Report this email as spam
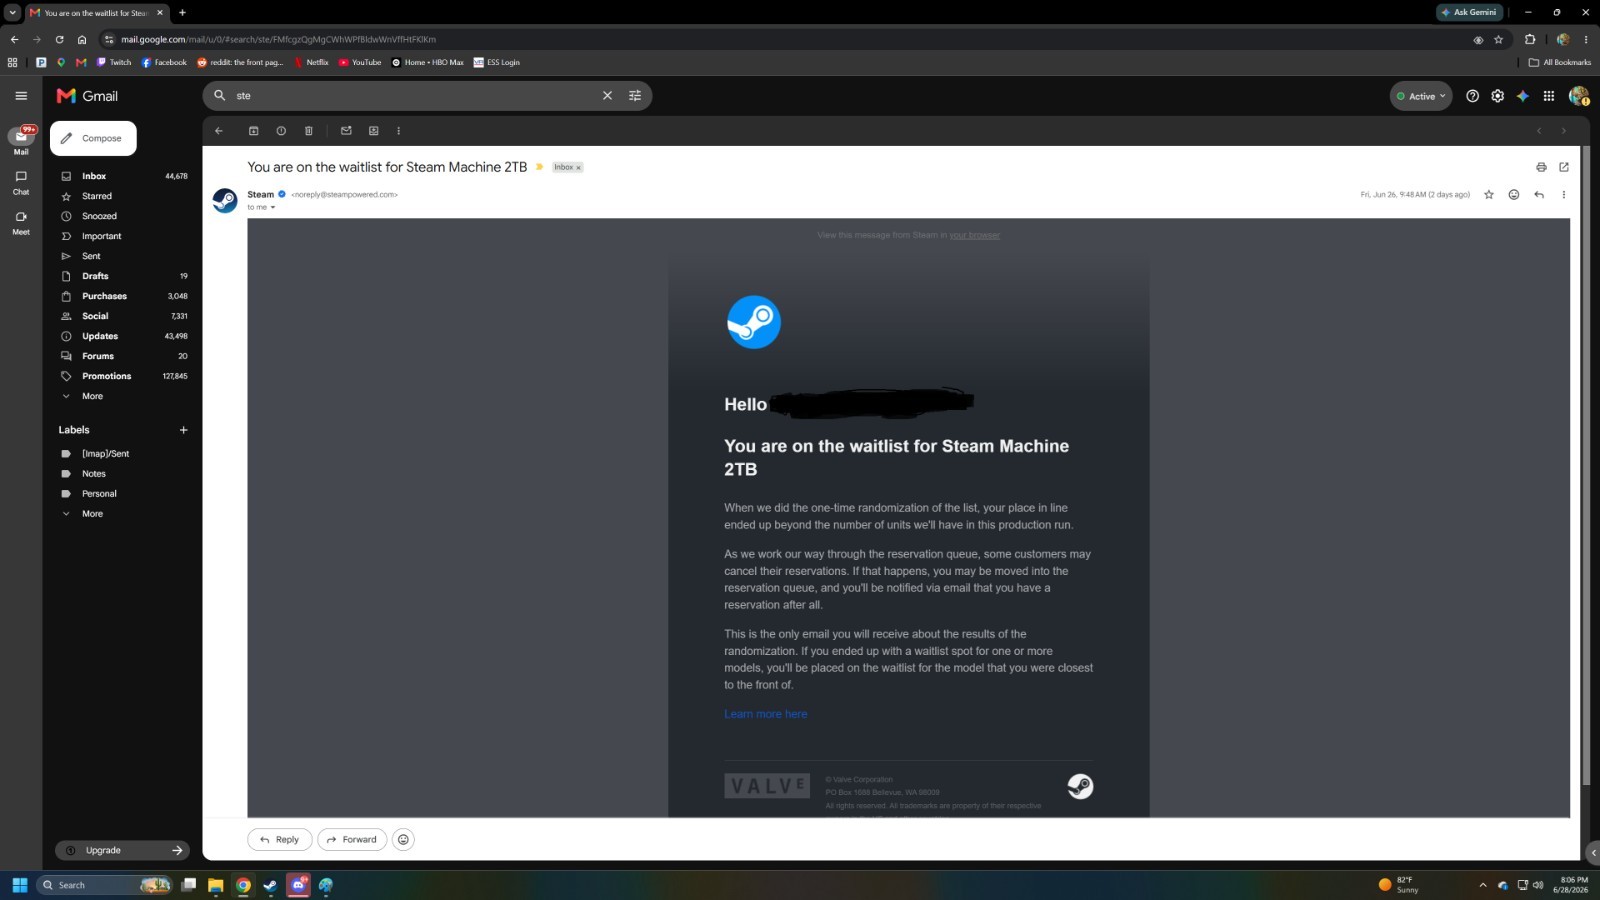This screenshot has height=900, width=1600. pyautogui.click(x=281, y=131)
